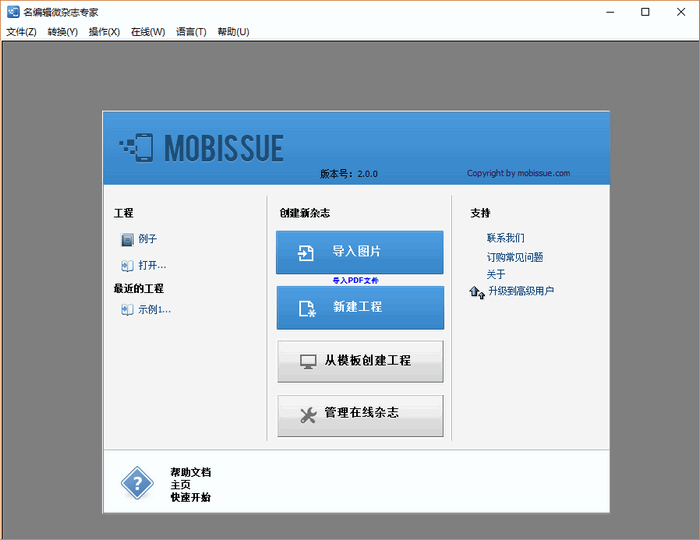Open the 在线(W) menu

coord(148,32)
